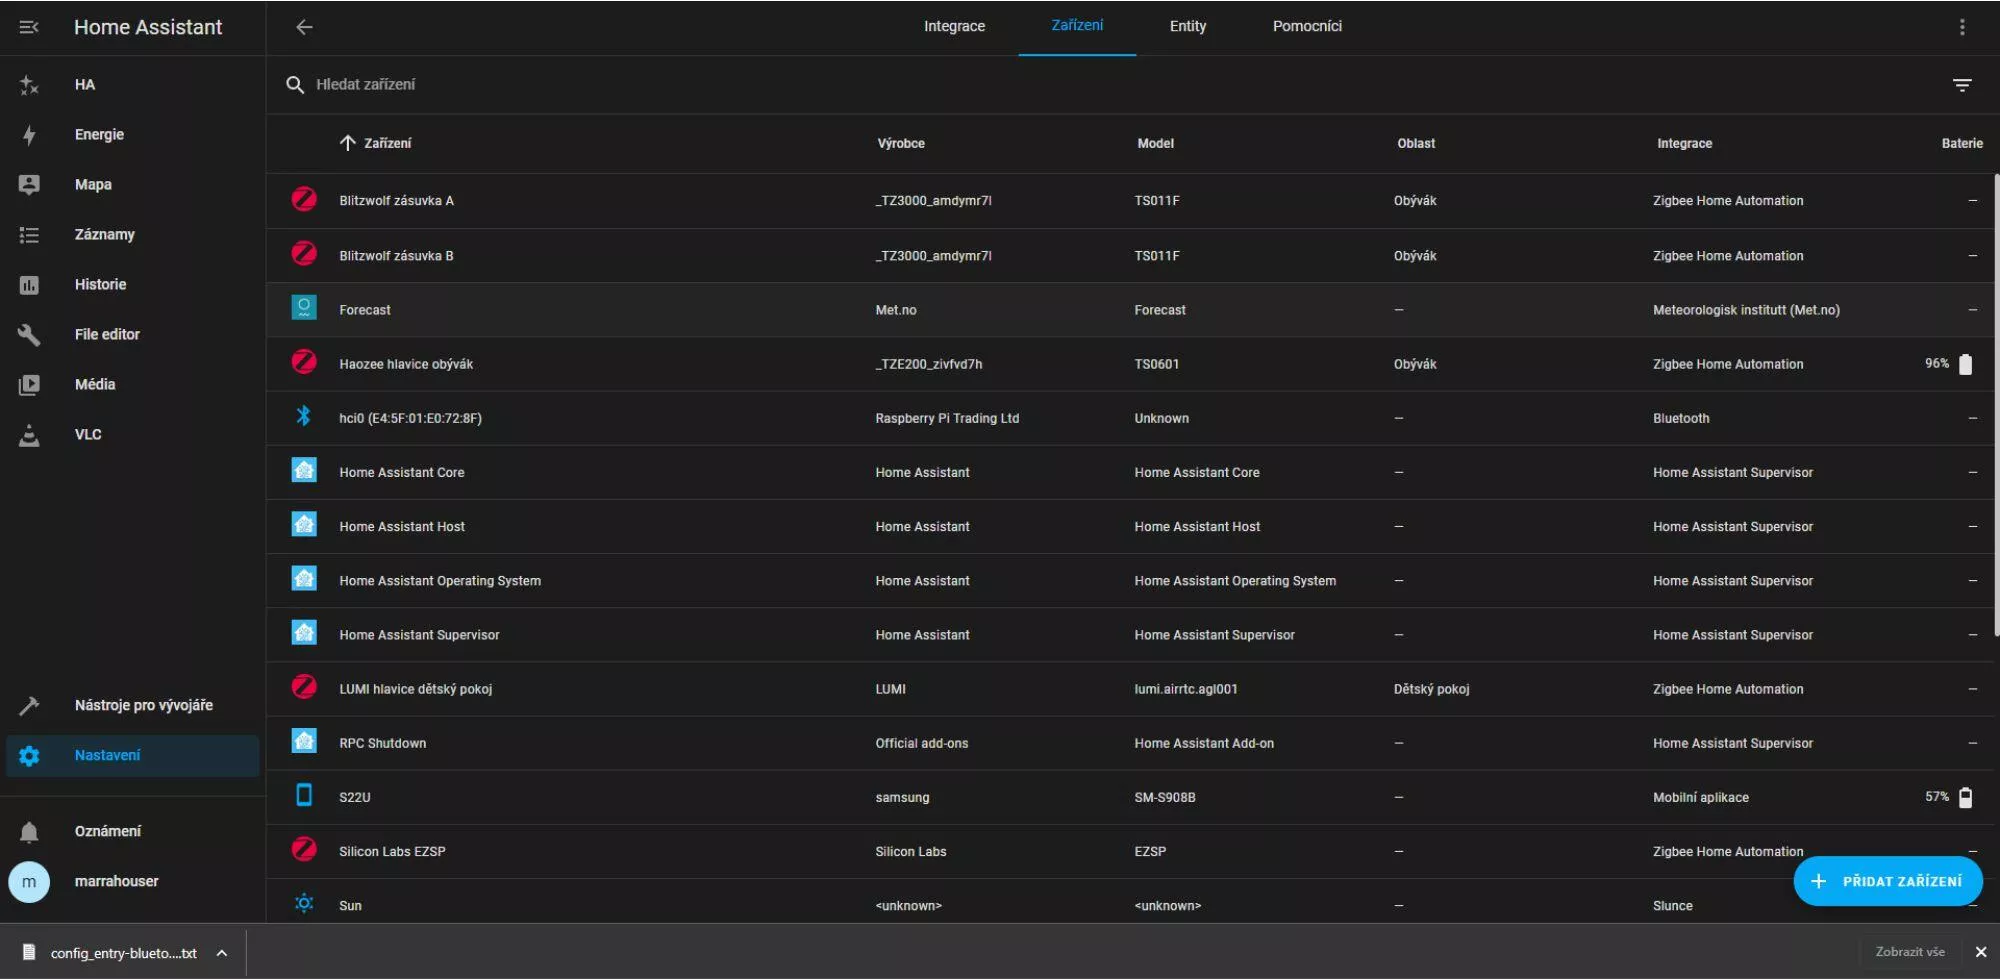Open the device filter icon

(1962, 85)
